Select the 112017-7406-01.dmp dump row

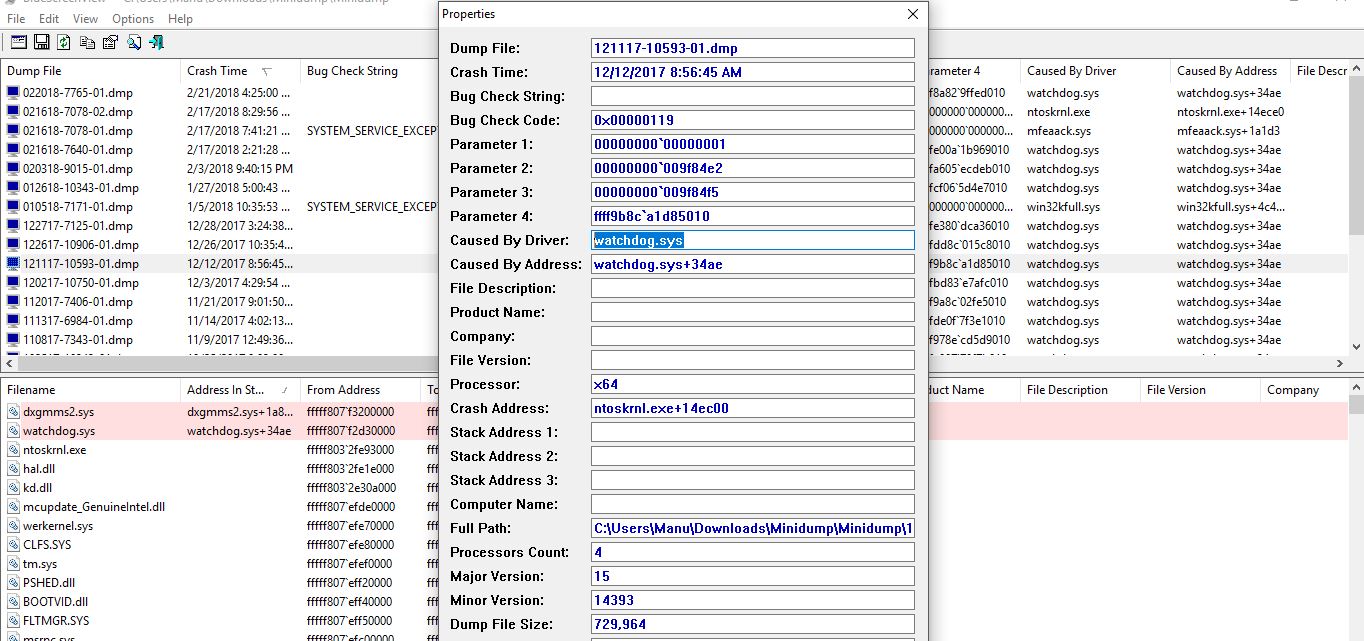[x=220, y=302]
